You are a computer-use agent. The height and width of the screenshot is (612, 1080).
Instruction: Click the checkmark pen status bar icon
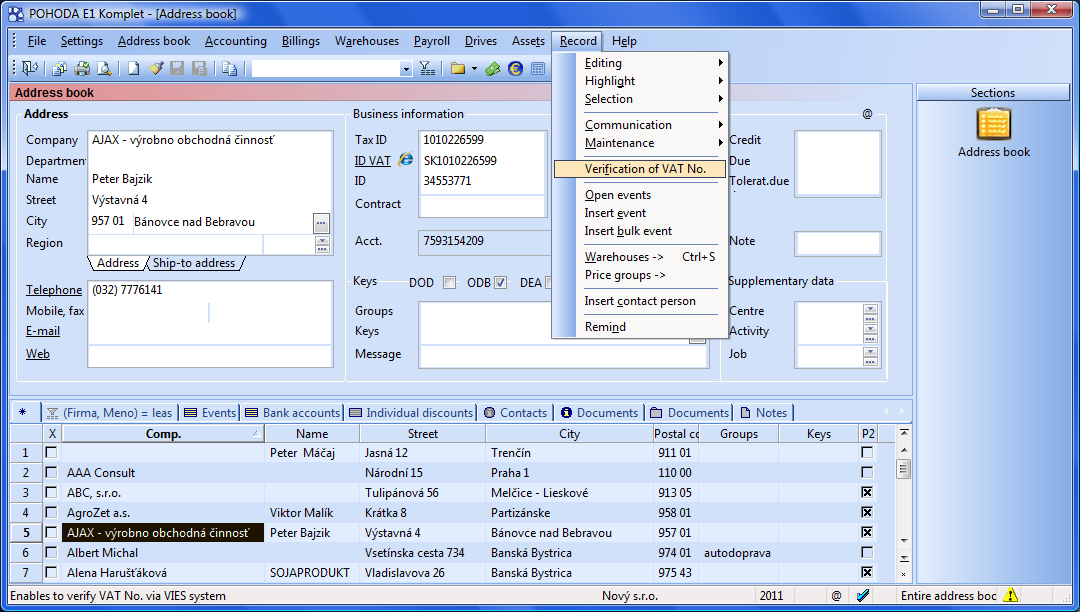(x=863, y=595)
